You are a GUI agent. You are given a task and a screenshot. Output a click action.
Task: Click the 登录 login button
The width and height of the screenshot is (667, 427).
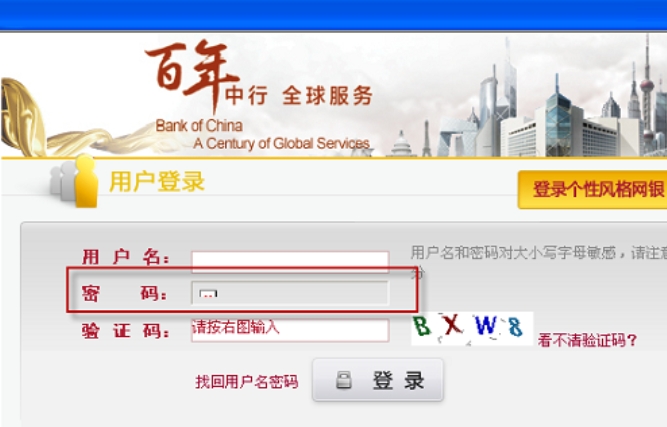pos(378,380)
